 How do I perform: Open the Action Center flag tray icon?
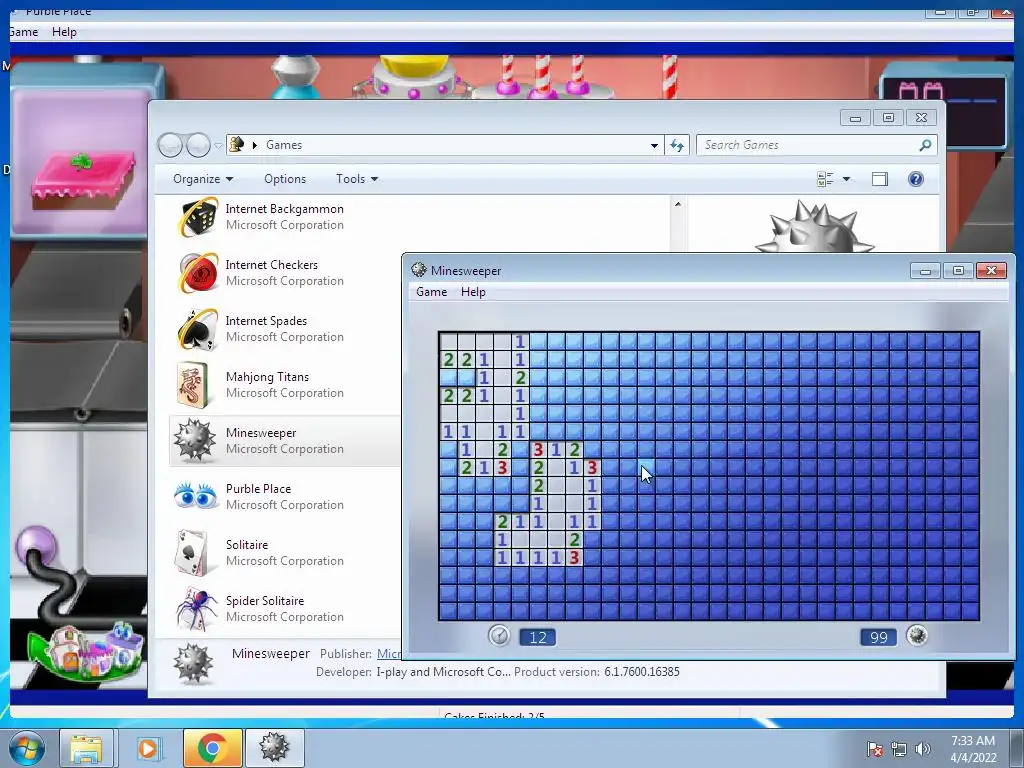[875, 749]
